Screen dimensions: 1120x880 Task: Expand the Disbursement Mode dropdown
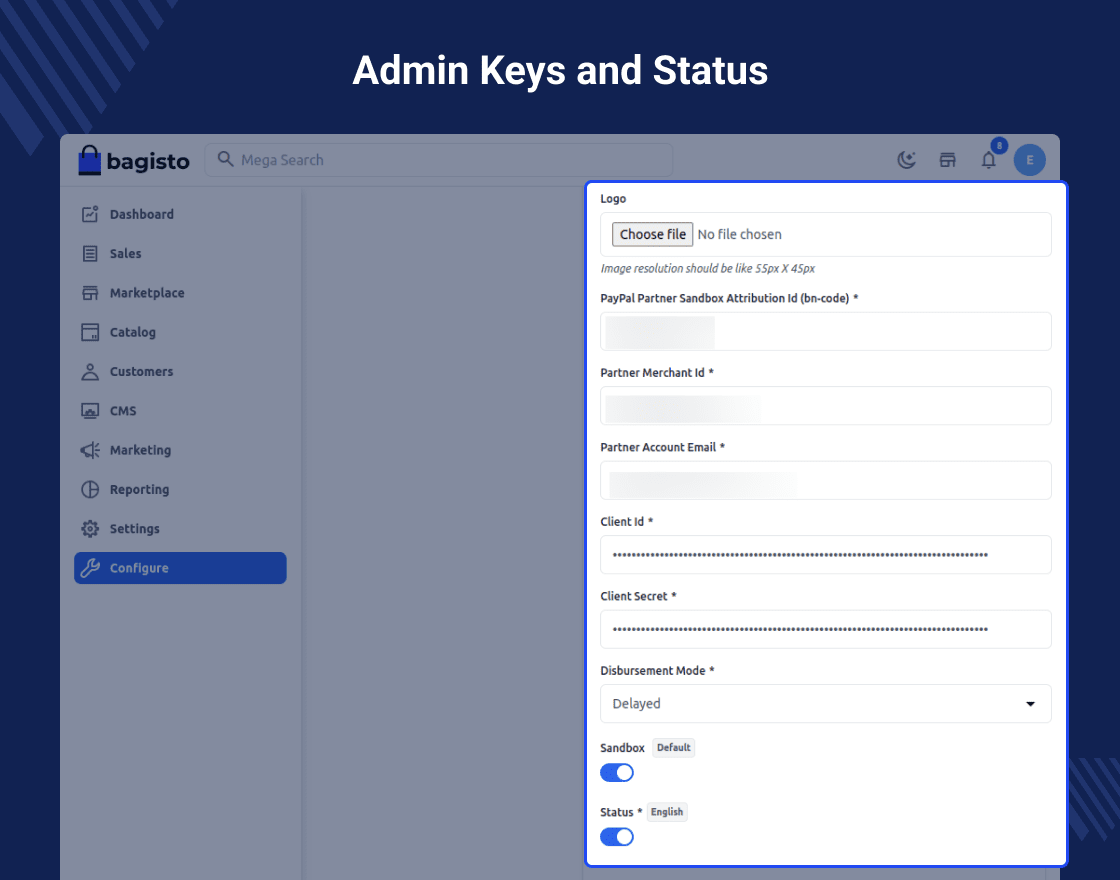[x=825, y=704]
